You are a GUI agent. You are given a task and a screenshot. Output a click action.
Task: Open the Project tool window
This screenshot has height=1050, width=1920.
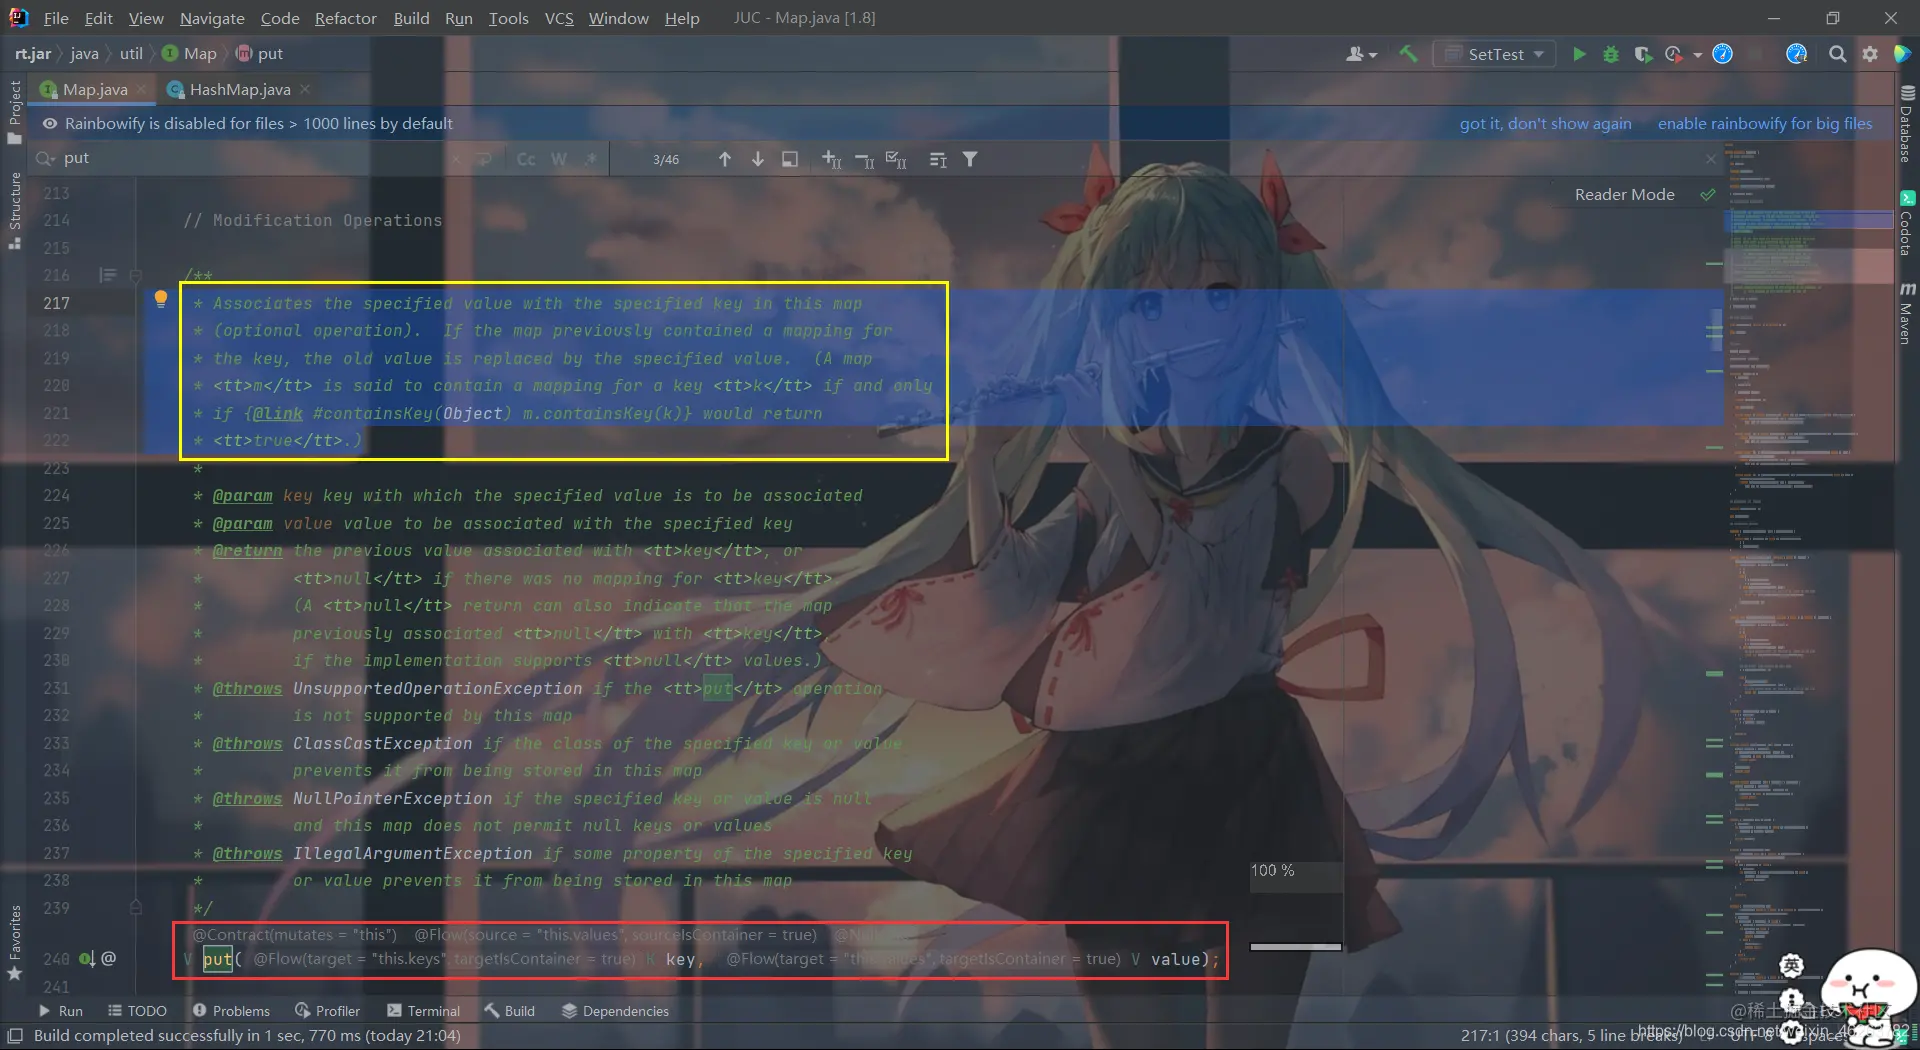(x=14, y=111)
